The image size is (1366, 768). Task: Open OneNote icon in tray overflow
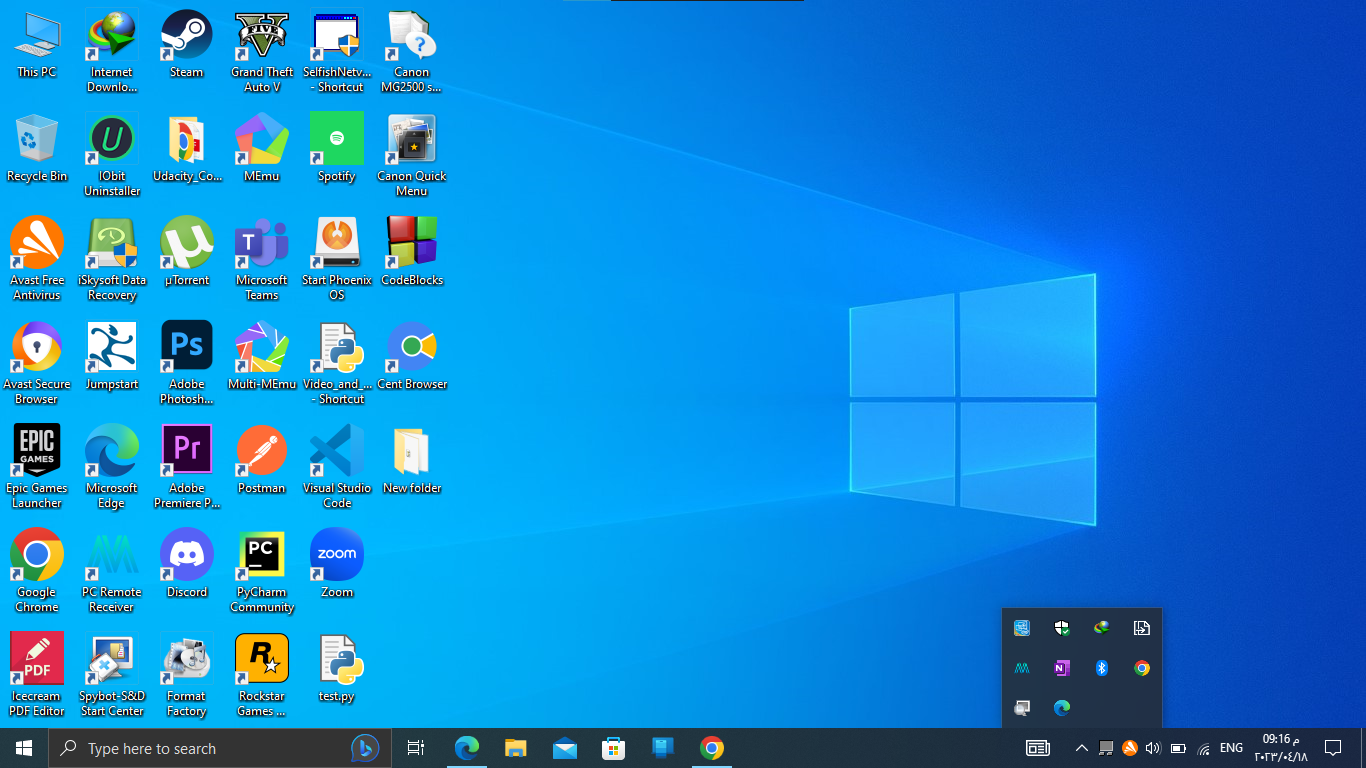(1062, 668)
